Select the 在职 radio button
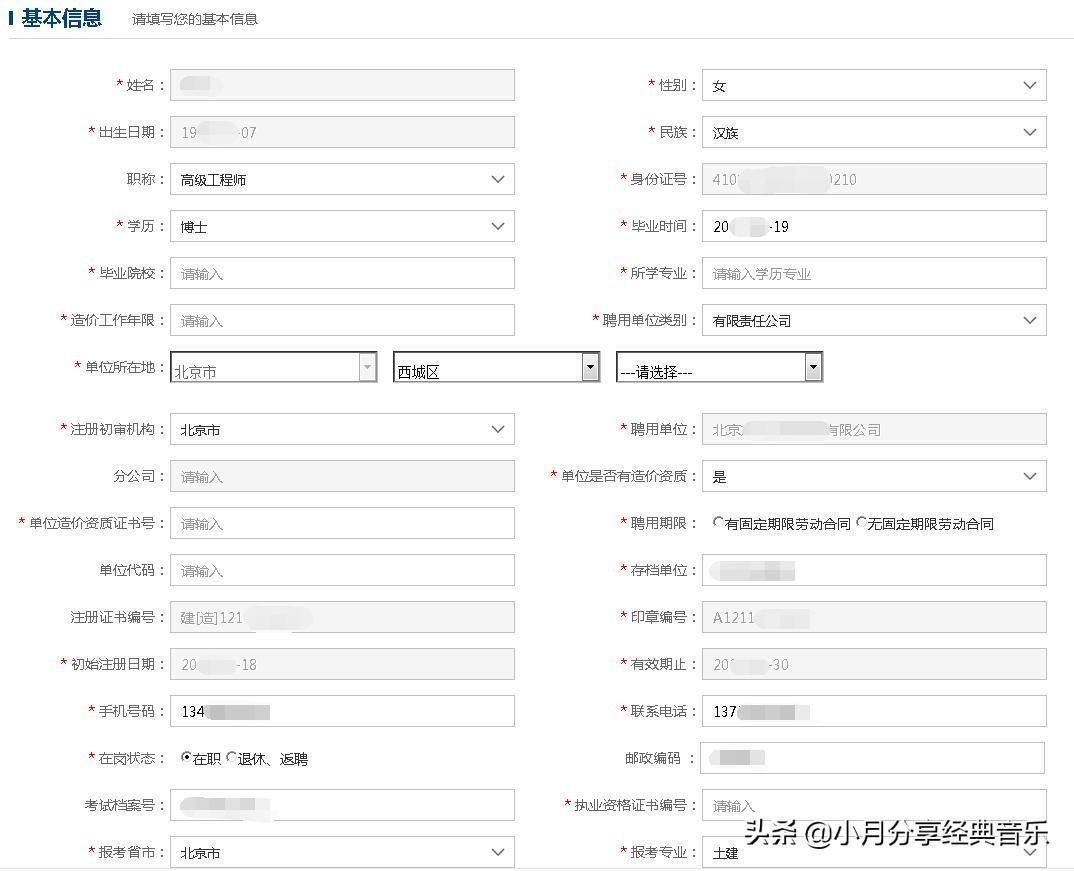This screenshot has width=1074, height=871. 186,758
